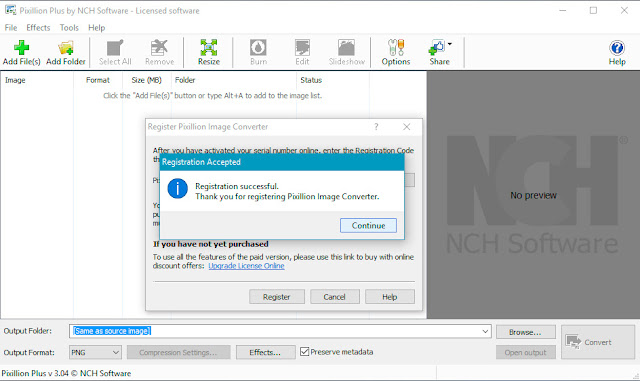Click the Convert button
The image size is (640, 381).
pyautogui.click(x=598, y=342)
